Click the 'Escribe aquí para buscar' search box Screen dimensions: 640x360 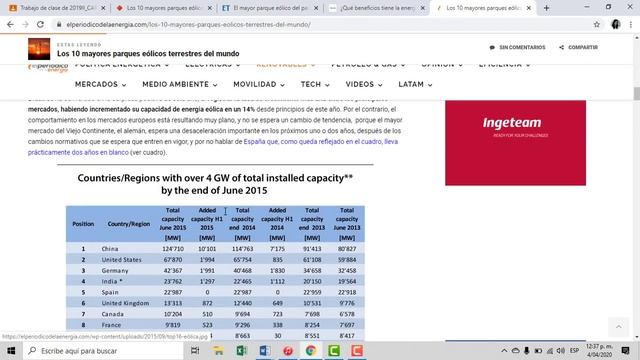pyautogui.click(x=103, y=351)
